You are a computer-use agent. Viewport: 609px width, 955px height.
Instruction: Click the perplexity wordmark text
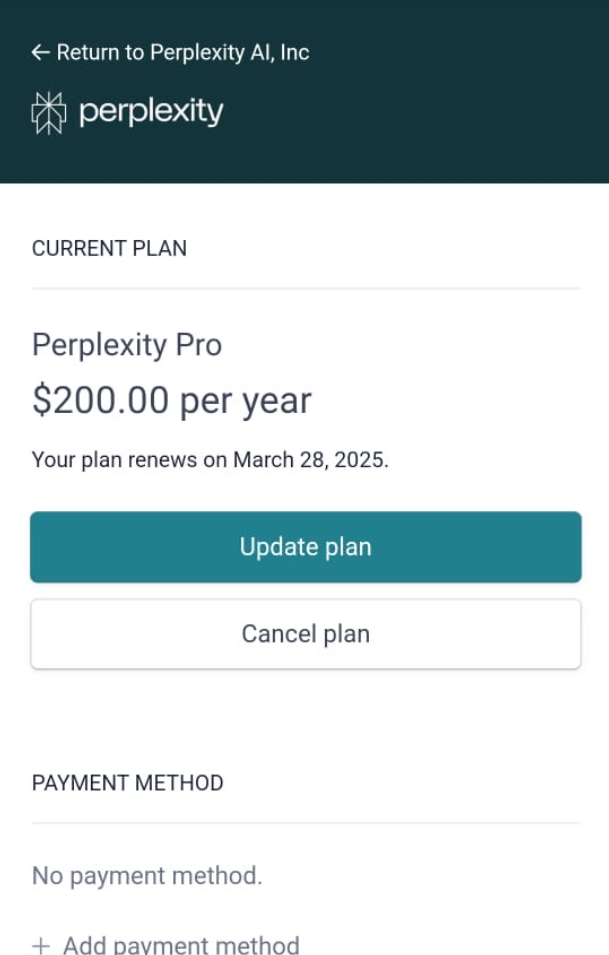(151, 112)
